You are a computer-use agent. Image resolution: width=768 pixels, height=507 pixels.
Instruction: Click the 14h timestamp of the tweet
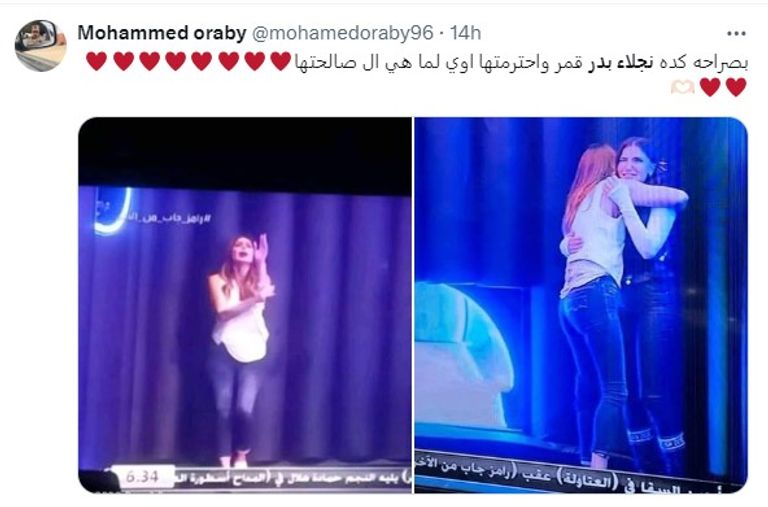click(x=465, y=33)
